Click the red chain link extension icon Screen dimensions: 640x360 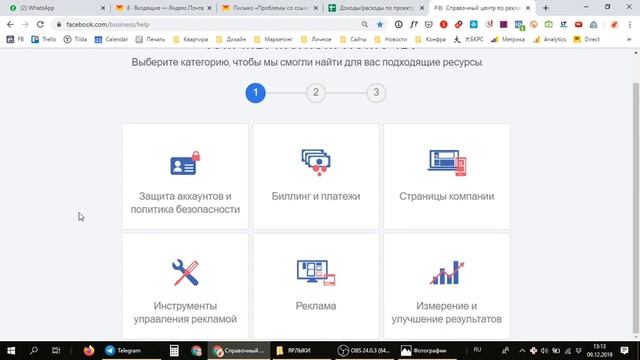(459, 24)
